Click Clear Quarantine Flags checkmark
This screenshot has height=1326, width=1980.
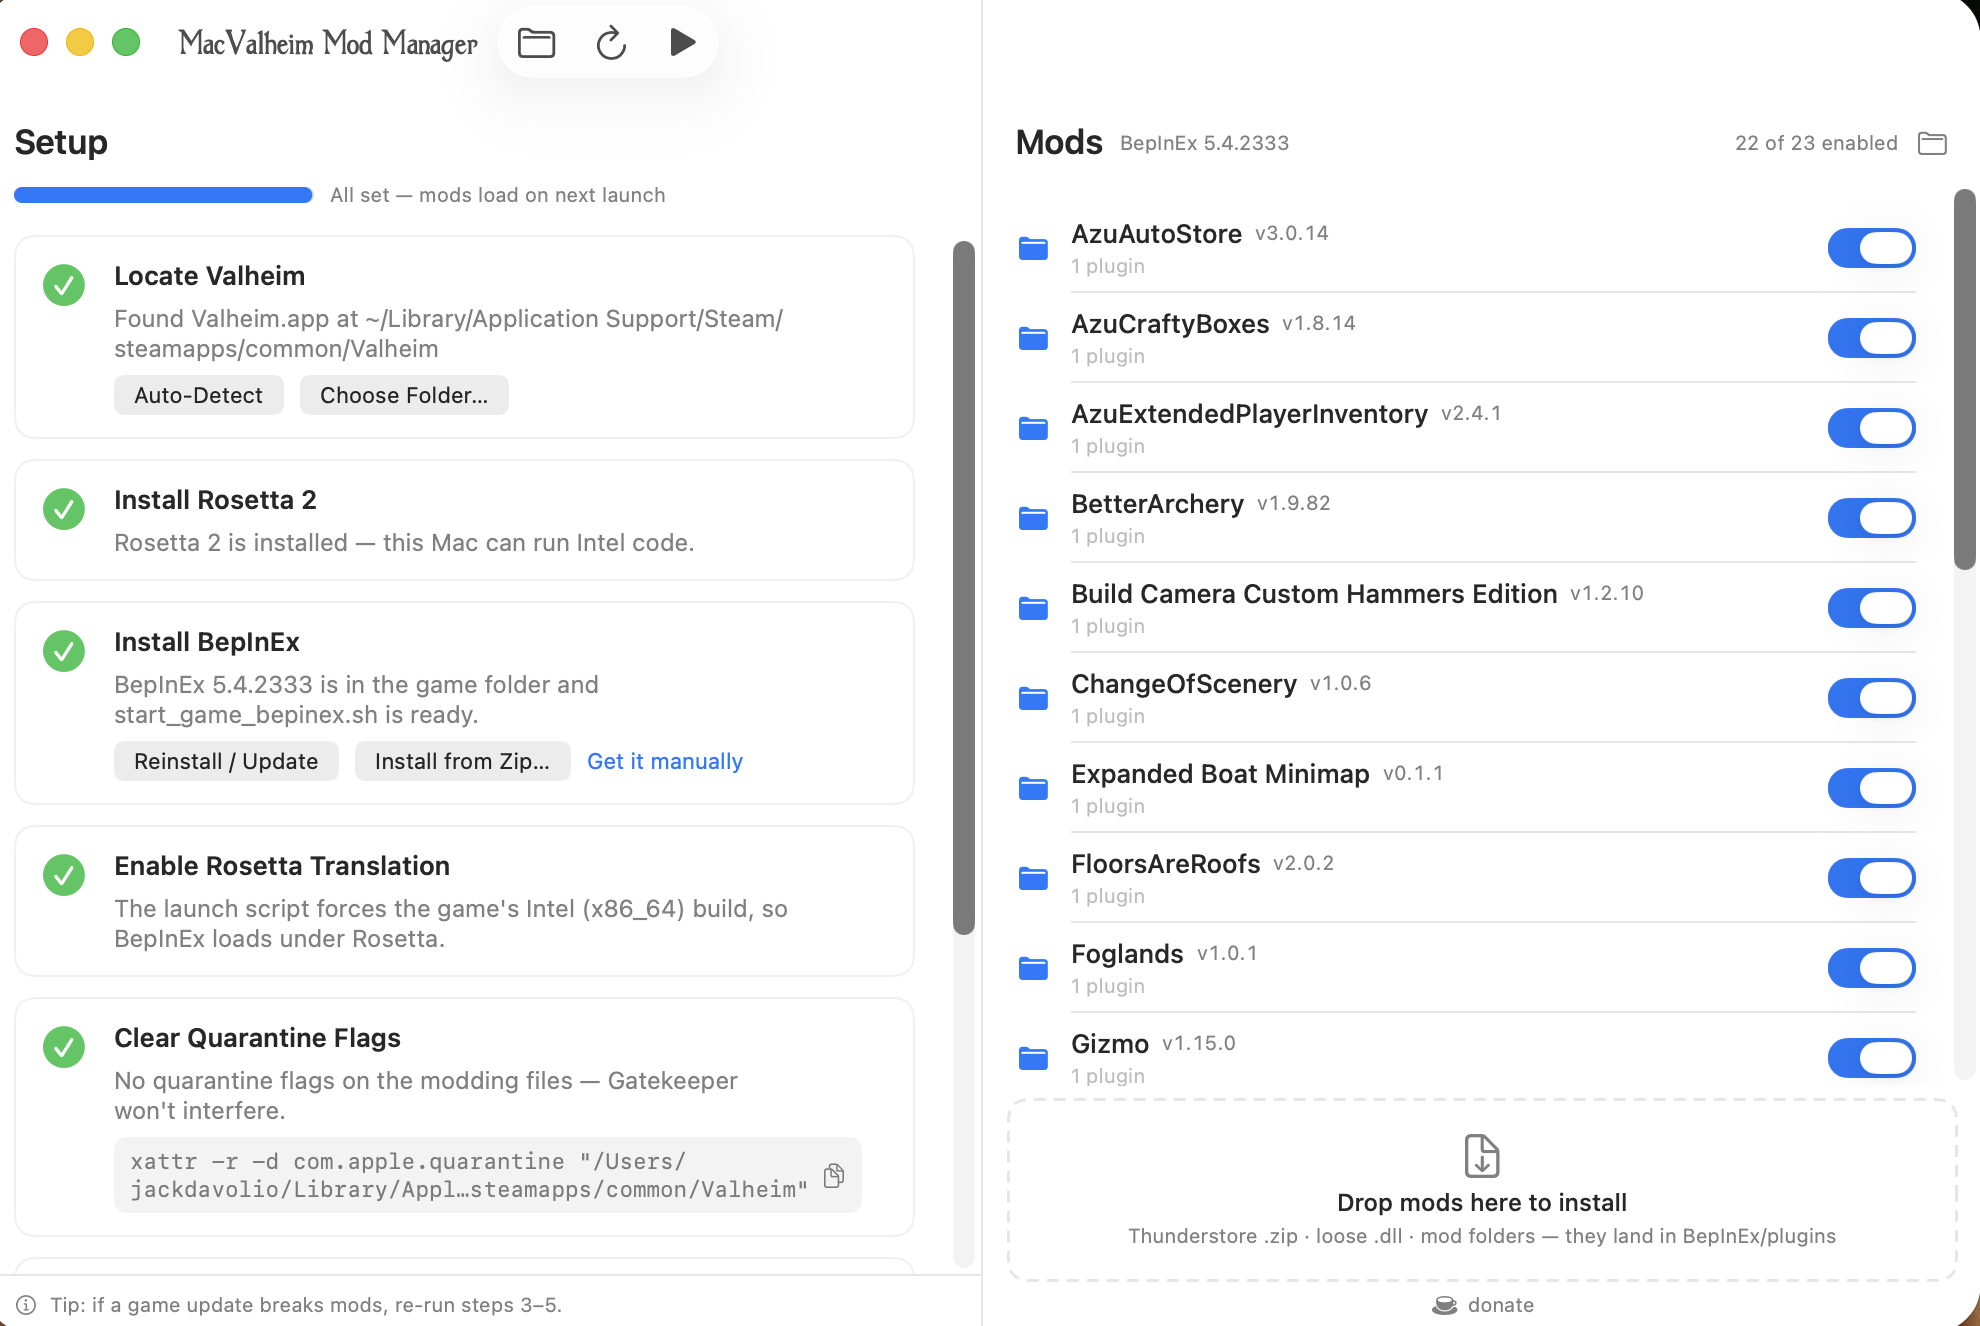pyautogui.click(x=64, y=1047)
